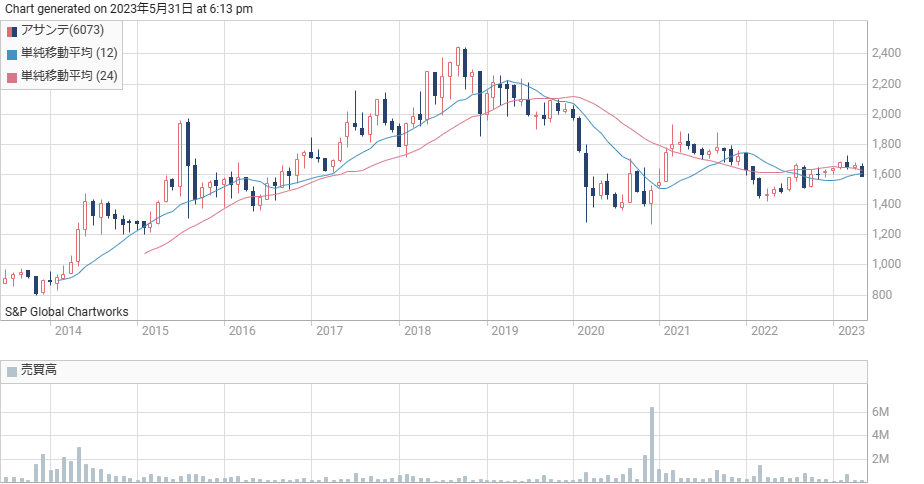The image size is (924, 484).
Task: Click the 2018 year axis label
Action: (x=417, y=331)
